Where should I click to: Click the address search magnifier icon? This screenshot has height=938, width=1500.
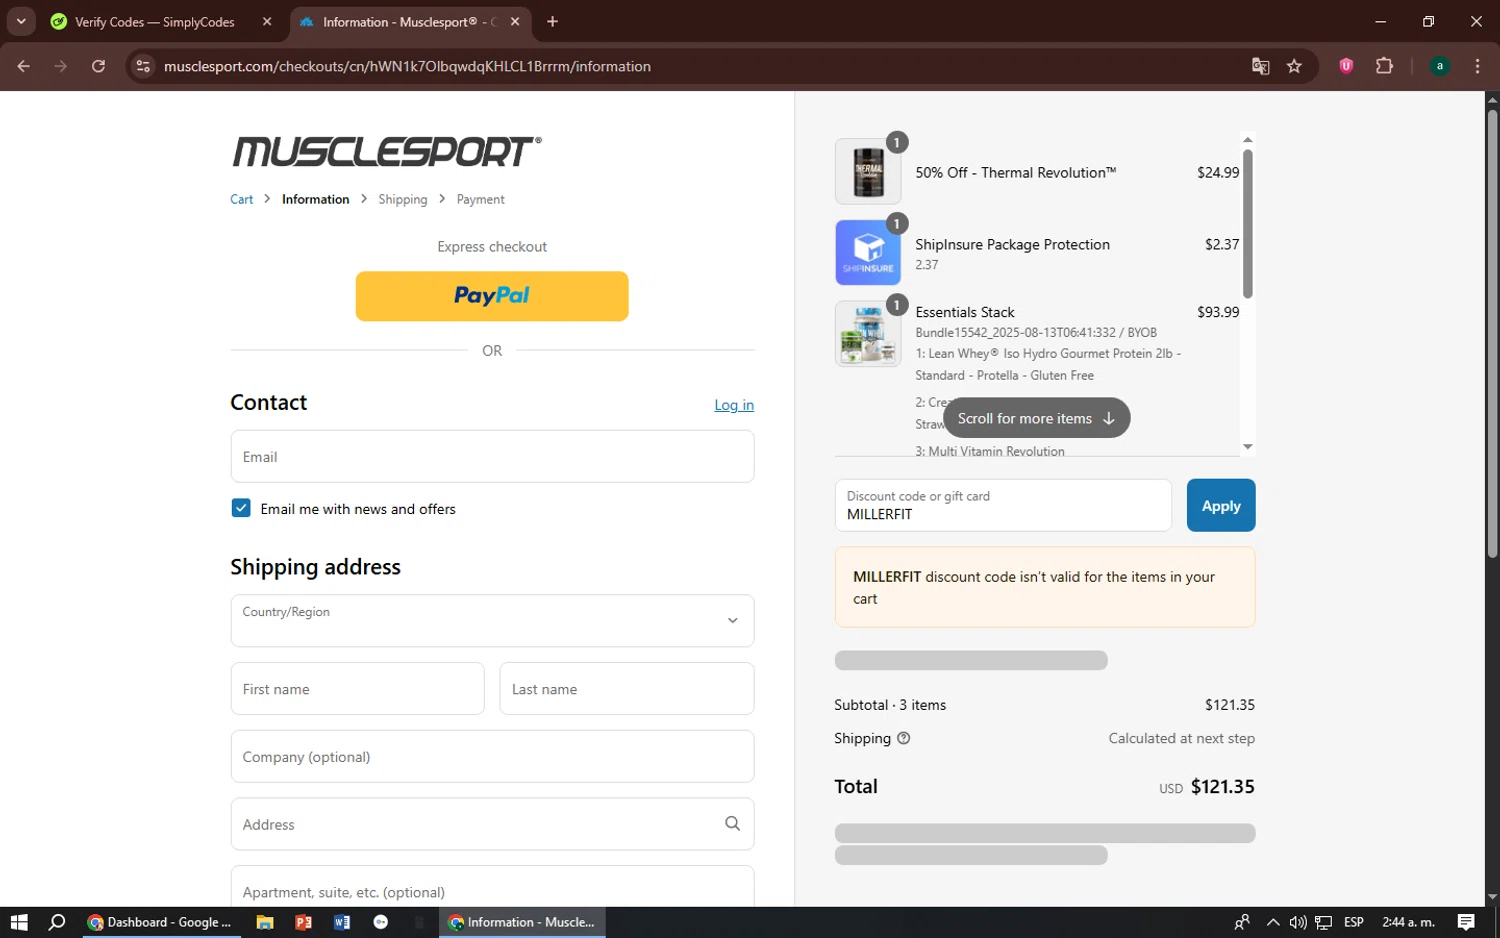pos(732,823)
